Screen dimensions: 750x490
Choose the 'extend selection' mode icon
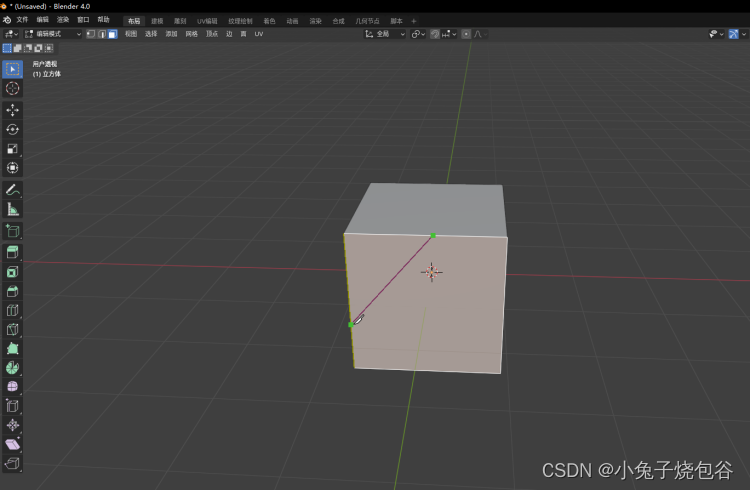click(17, 48)
